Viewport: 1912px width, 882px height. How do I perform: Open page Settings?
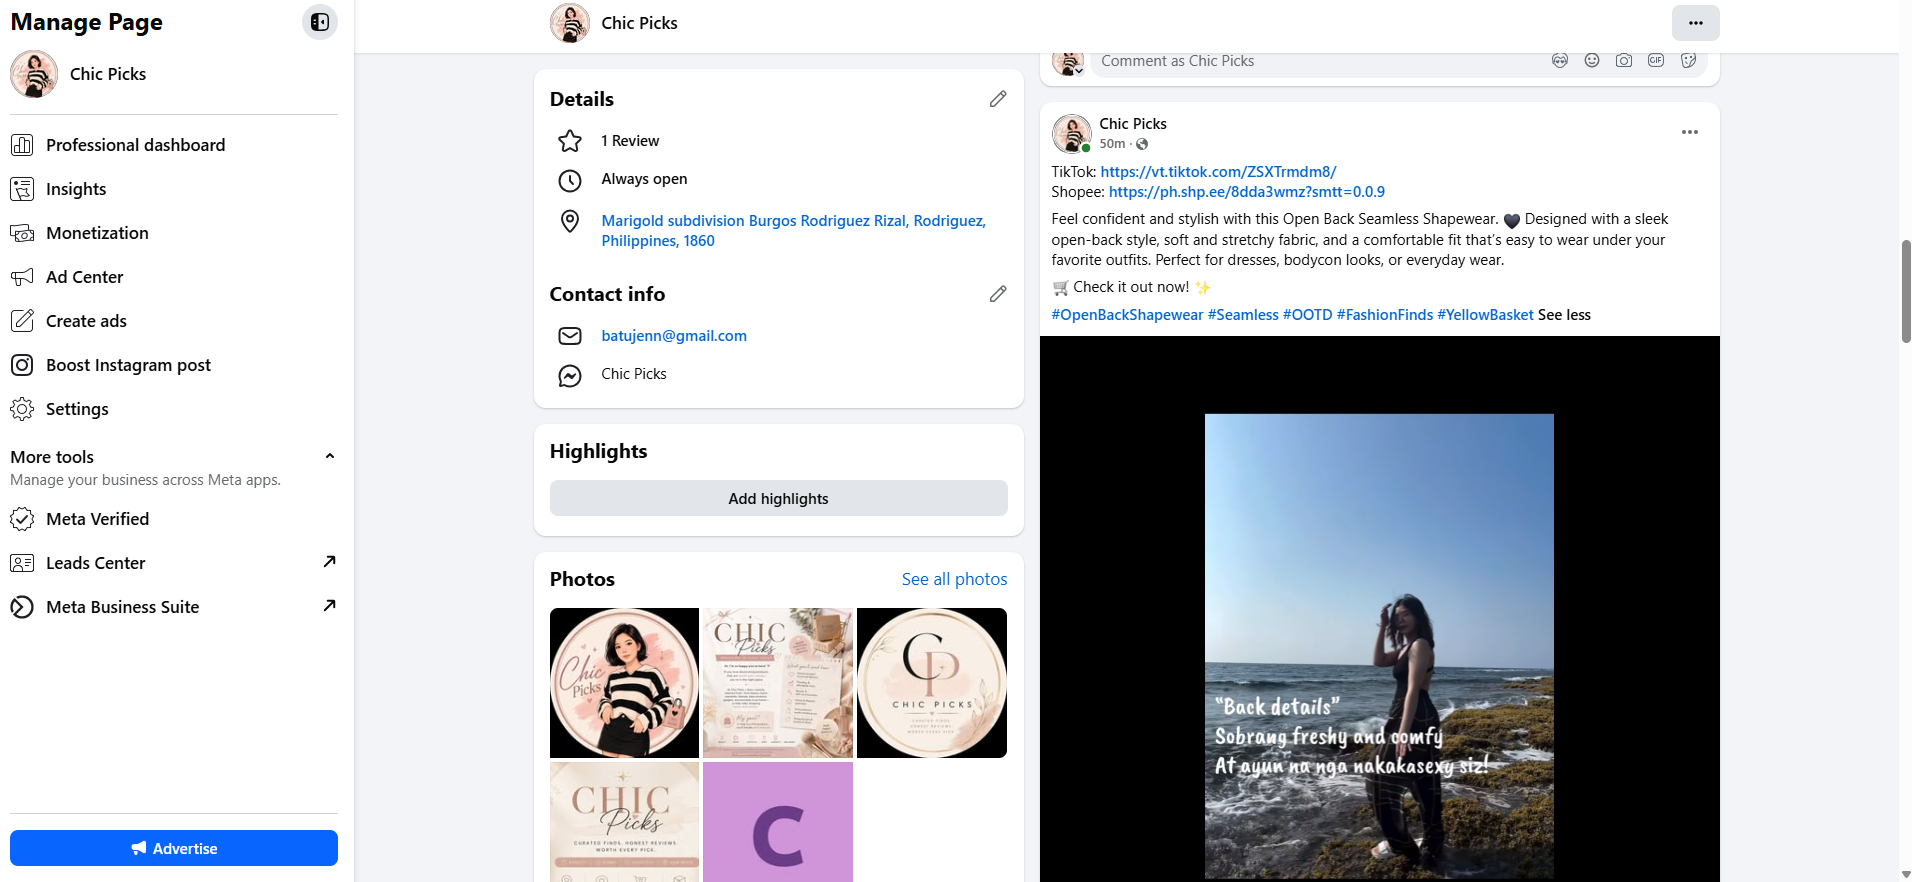tap(174, 409)
